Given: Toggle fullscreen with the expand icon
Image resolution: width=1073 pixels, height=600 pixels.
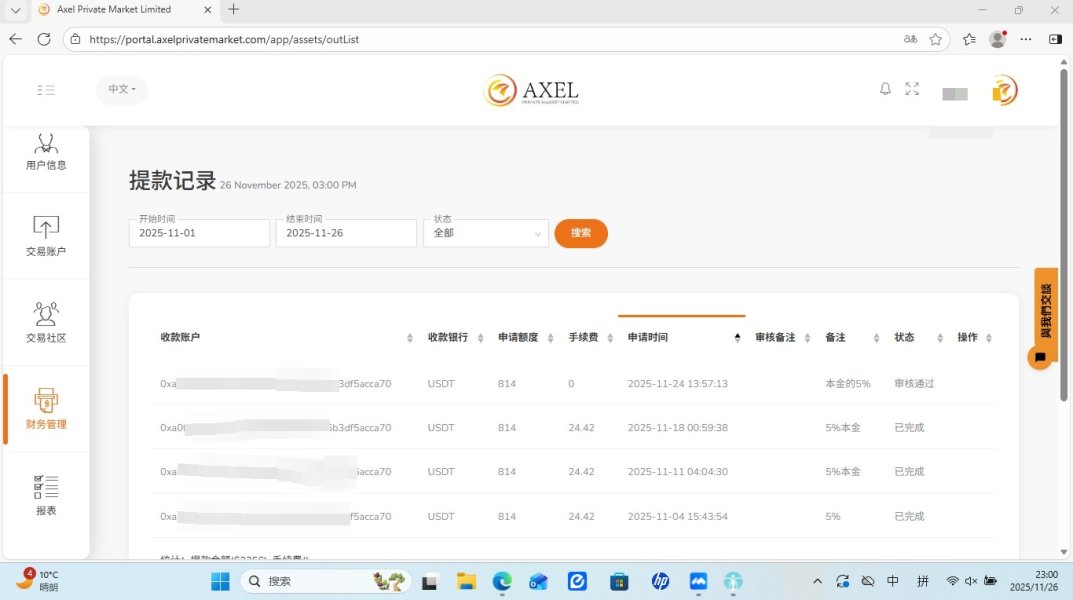Looking at the screenshot, I should [x=912, y=89].
